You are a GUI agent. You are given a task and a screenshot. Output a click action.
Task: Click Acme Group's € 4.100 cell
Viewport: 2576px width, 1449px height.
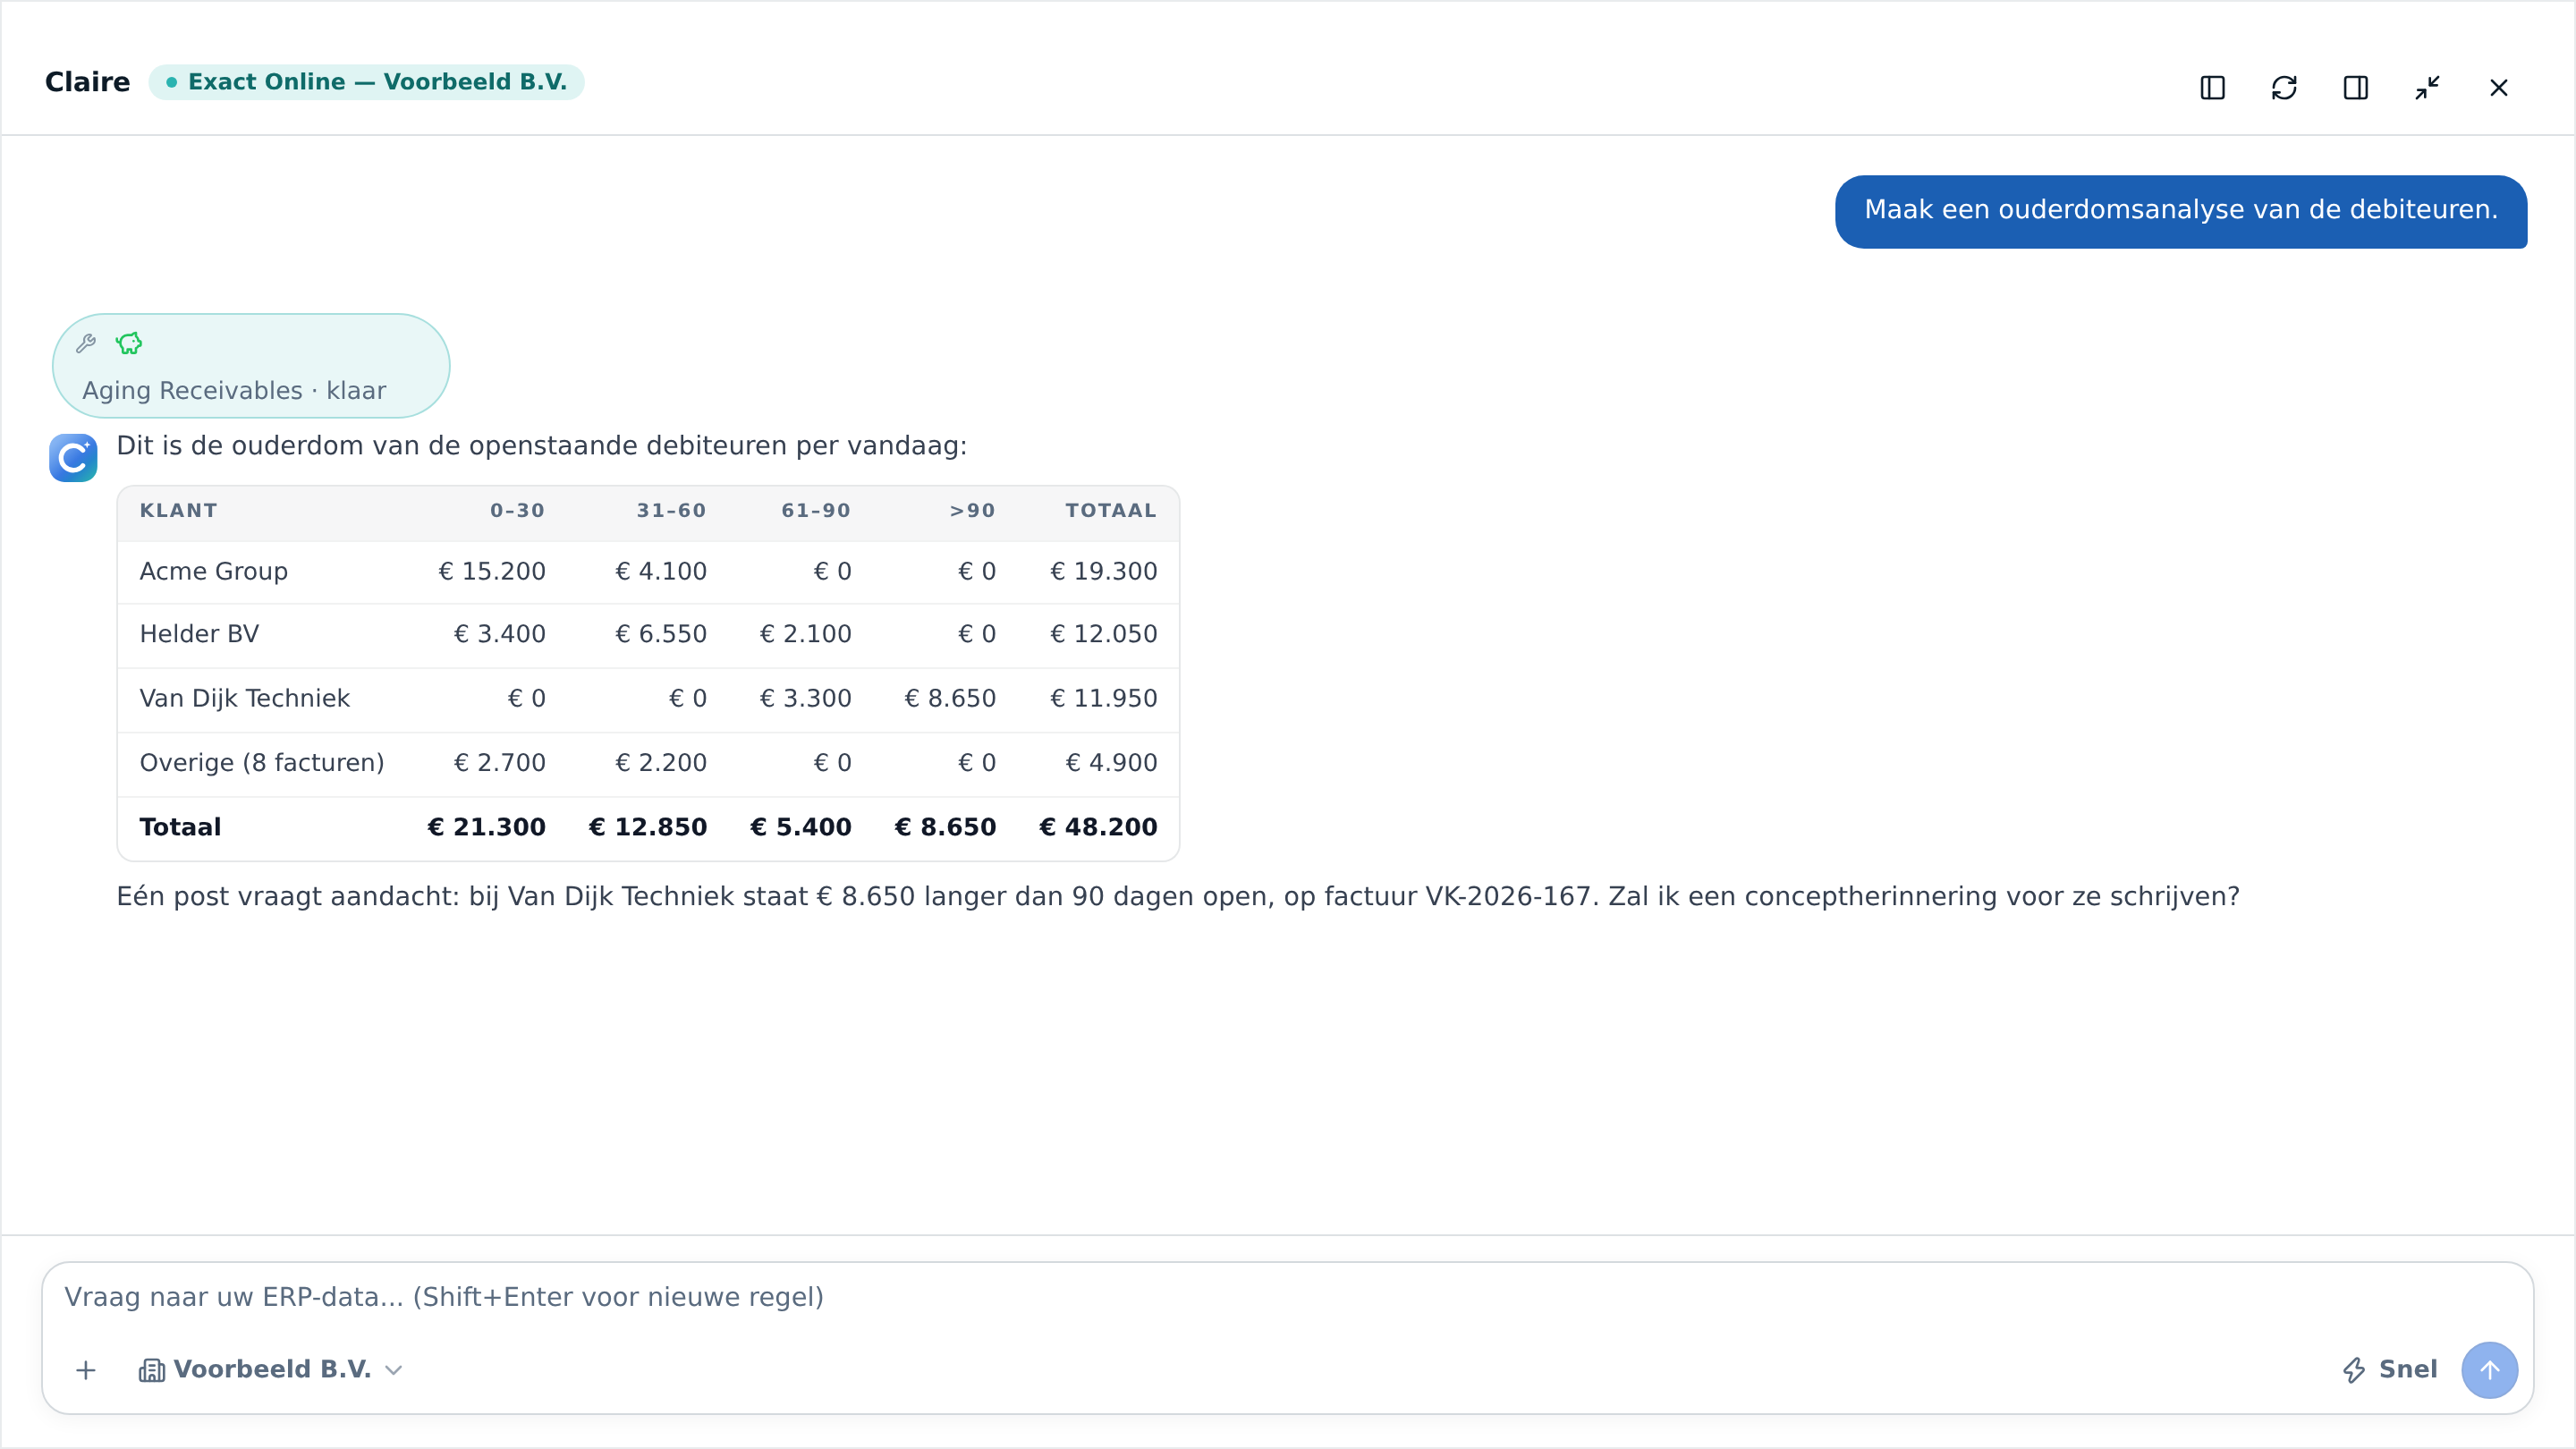click(661, 572)
